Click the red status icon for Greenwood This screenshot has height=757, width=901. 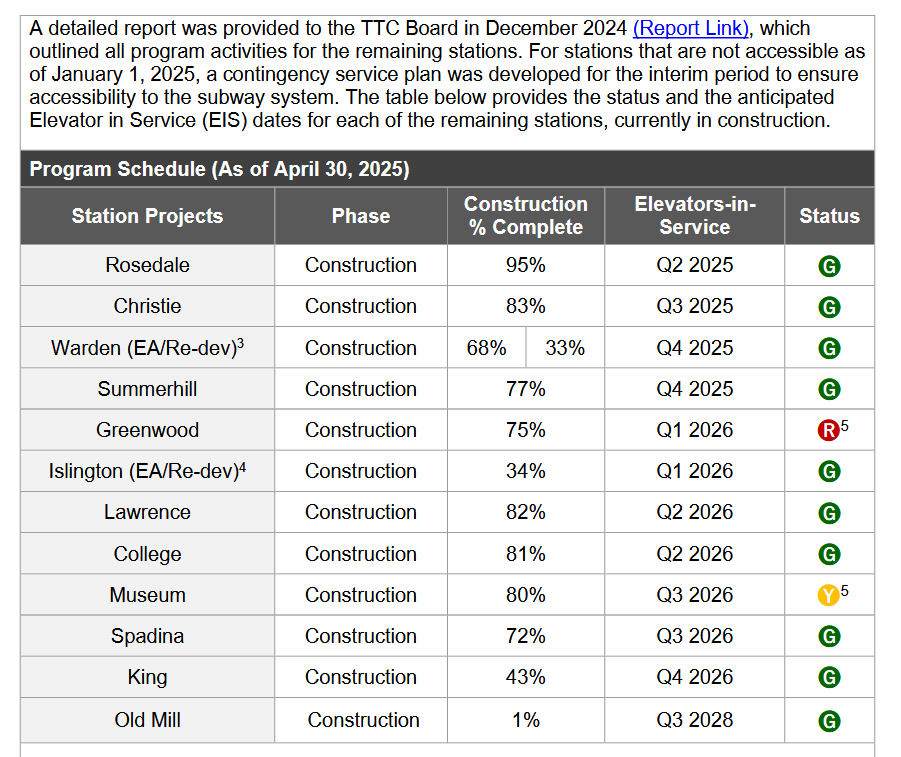(827, 431)
